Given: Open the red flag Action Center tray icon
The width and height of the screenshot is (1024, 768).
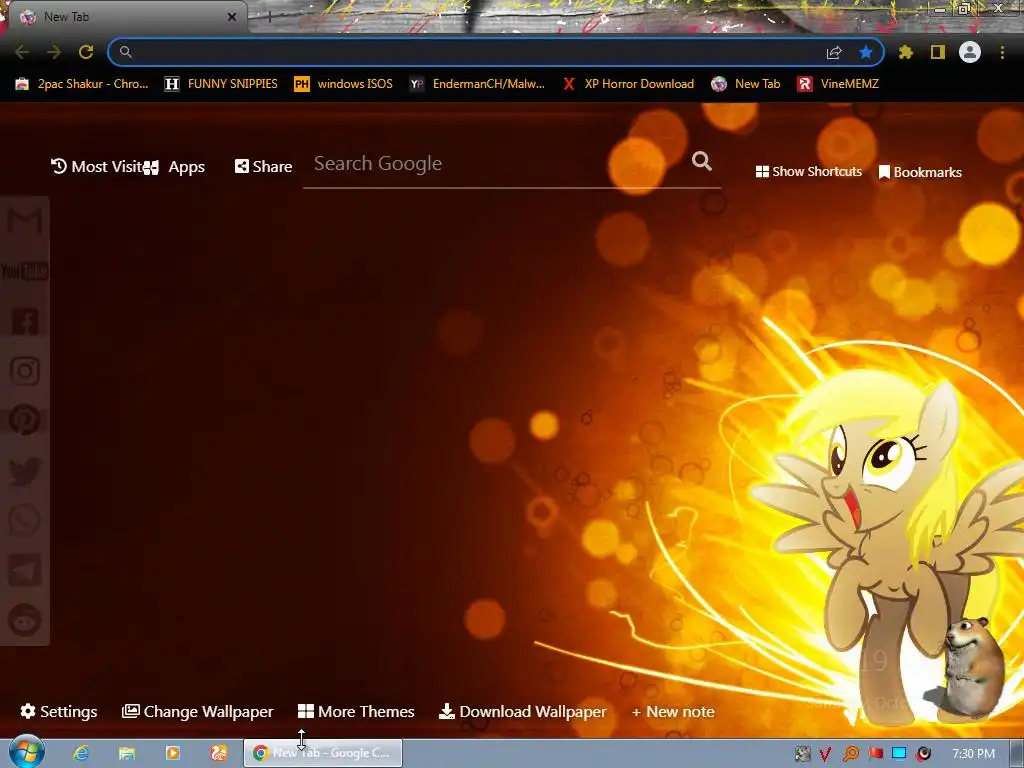Looking at the screenshot, I should click(875, 754).
